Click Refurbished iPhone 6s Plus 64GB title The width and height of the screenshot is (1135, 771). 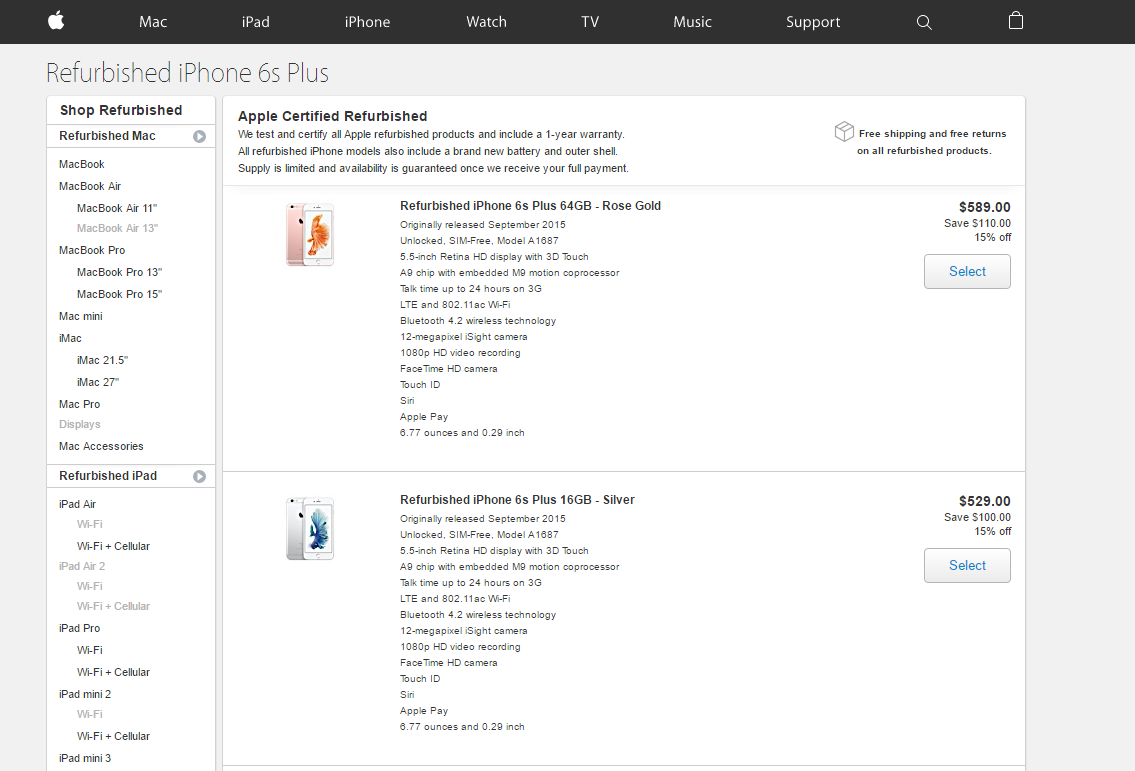click(531, 206)
